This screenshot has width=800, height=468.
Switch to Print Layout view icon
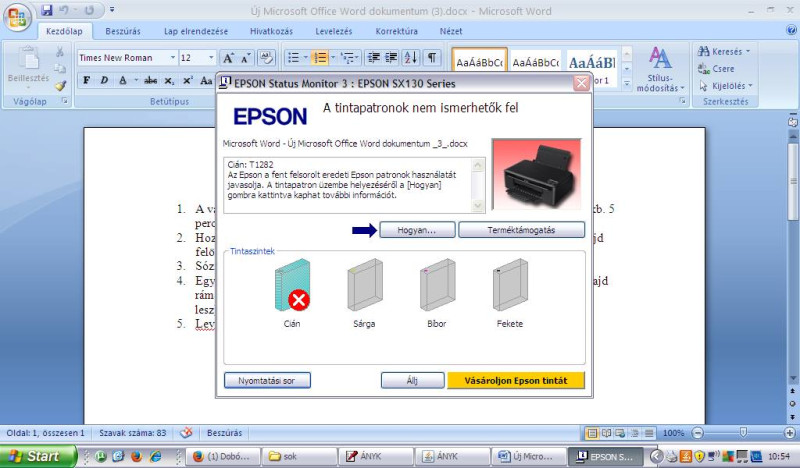(x=592, y=433)
